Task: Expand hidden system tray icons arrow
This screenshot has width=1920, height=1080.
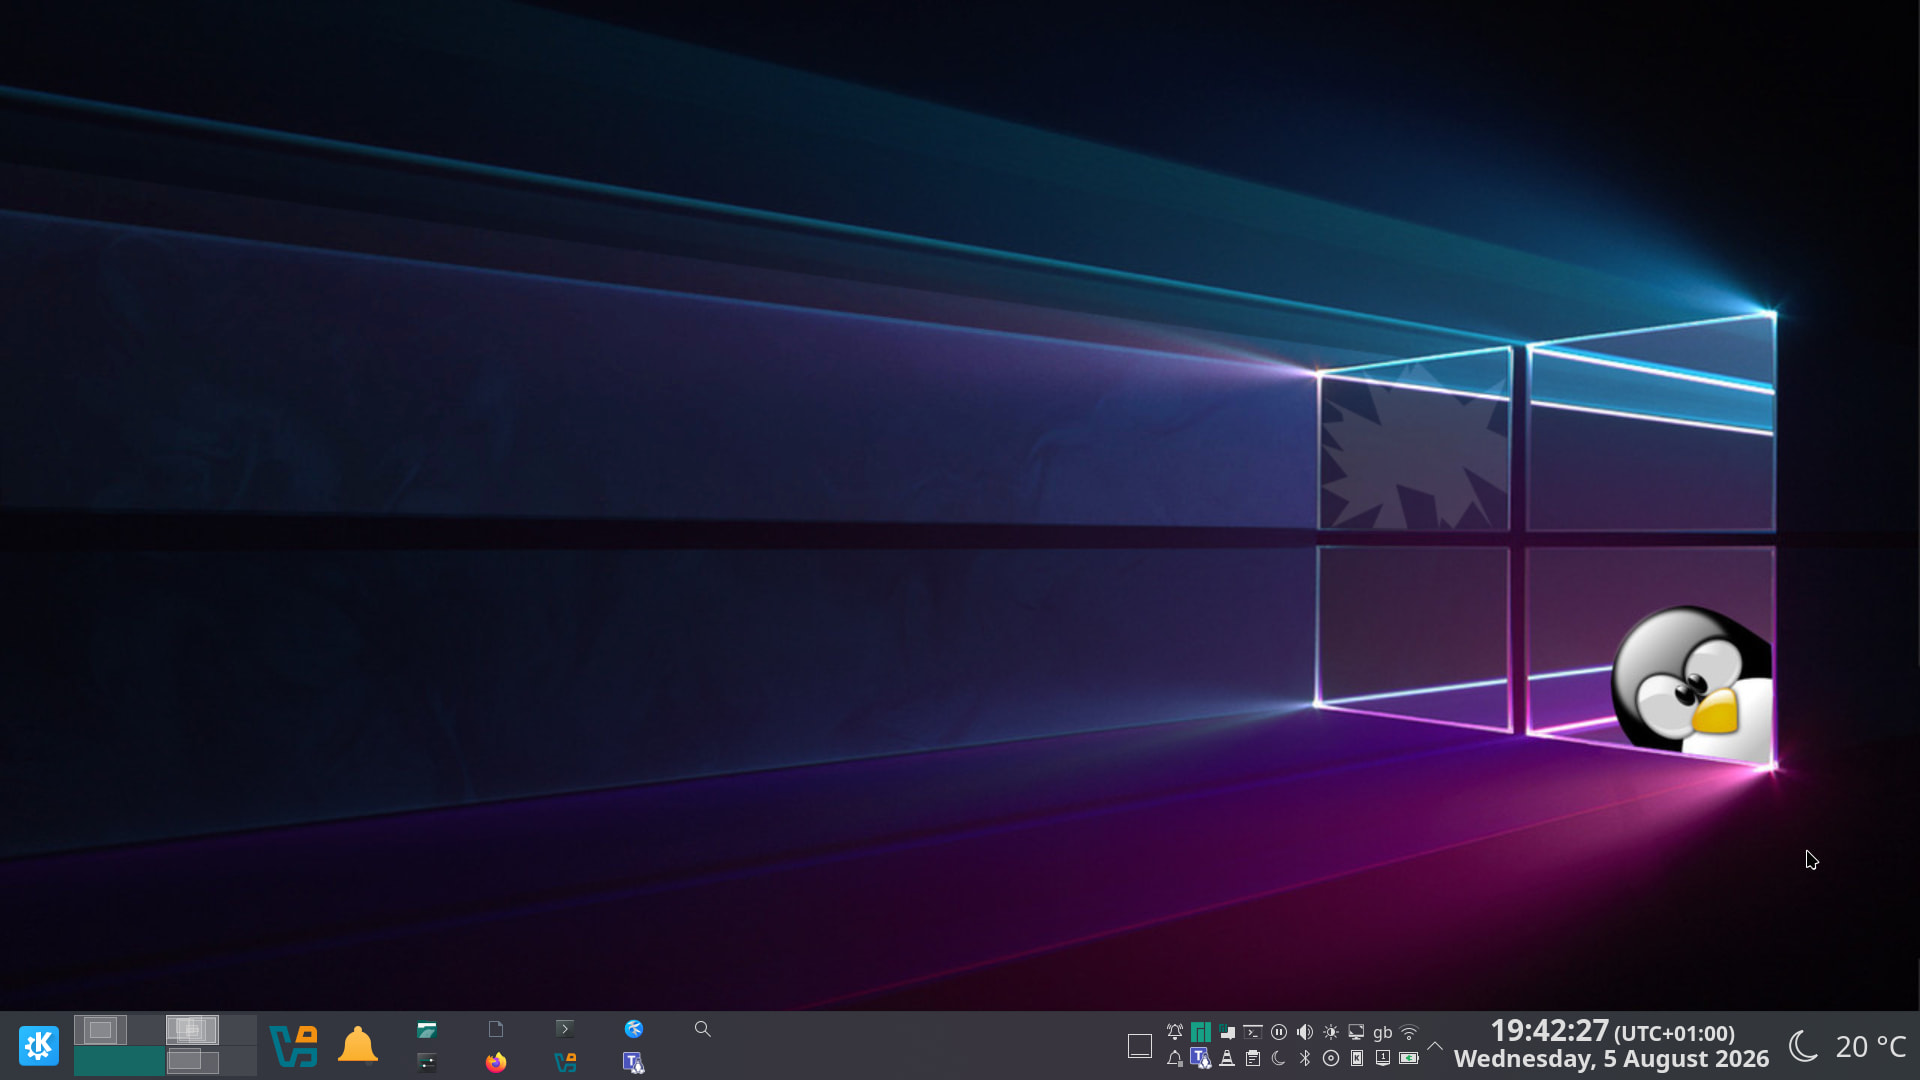Action: (x=1435, y=1046)
